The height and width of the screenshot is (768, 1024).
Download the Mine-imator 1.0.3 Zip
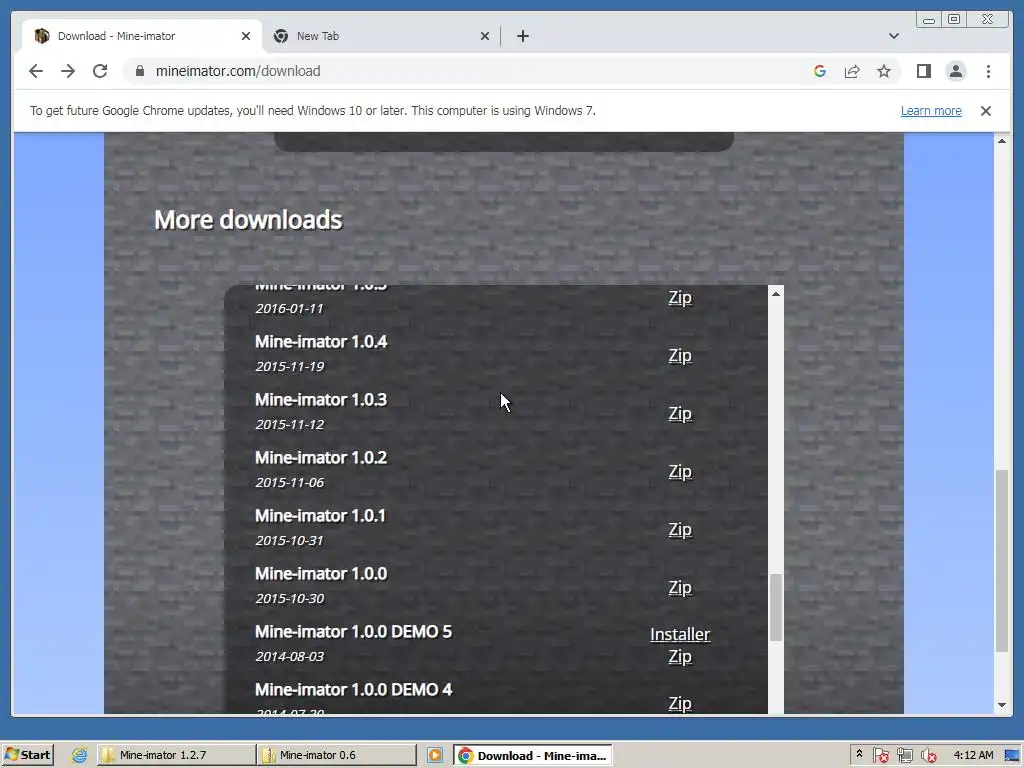(x=680, y=413)
